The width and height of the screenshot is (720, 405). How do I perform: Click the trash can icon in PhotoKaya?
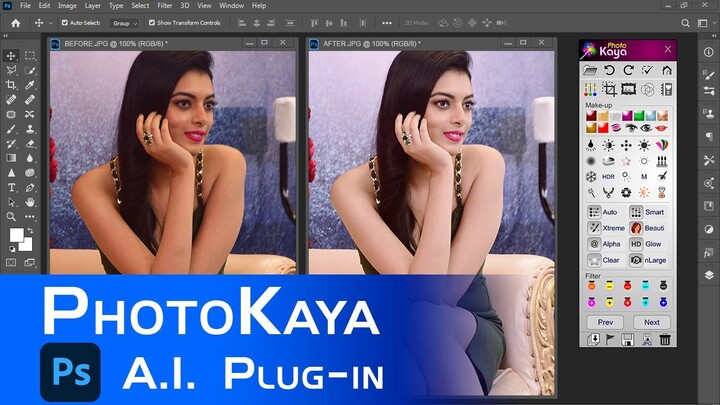(x=665, y=339)
